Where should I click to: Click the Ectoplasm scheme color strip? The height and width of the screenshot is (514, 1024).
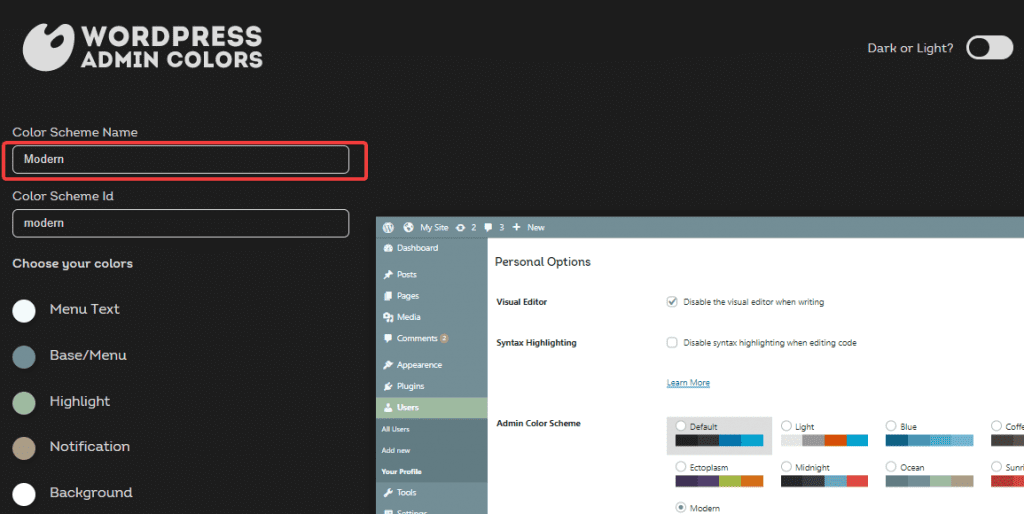(719, 481)
